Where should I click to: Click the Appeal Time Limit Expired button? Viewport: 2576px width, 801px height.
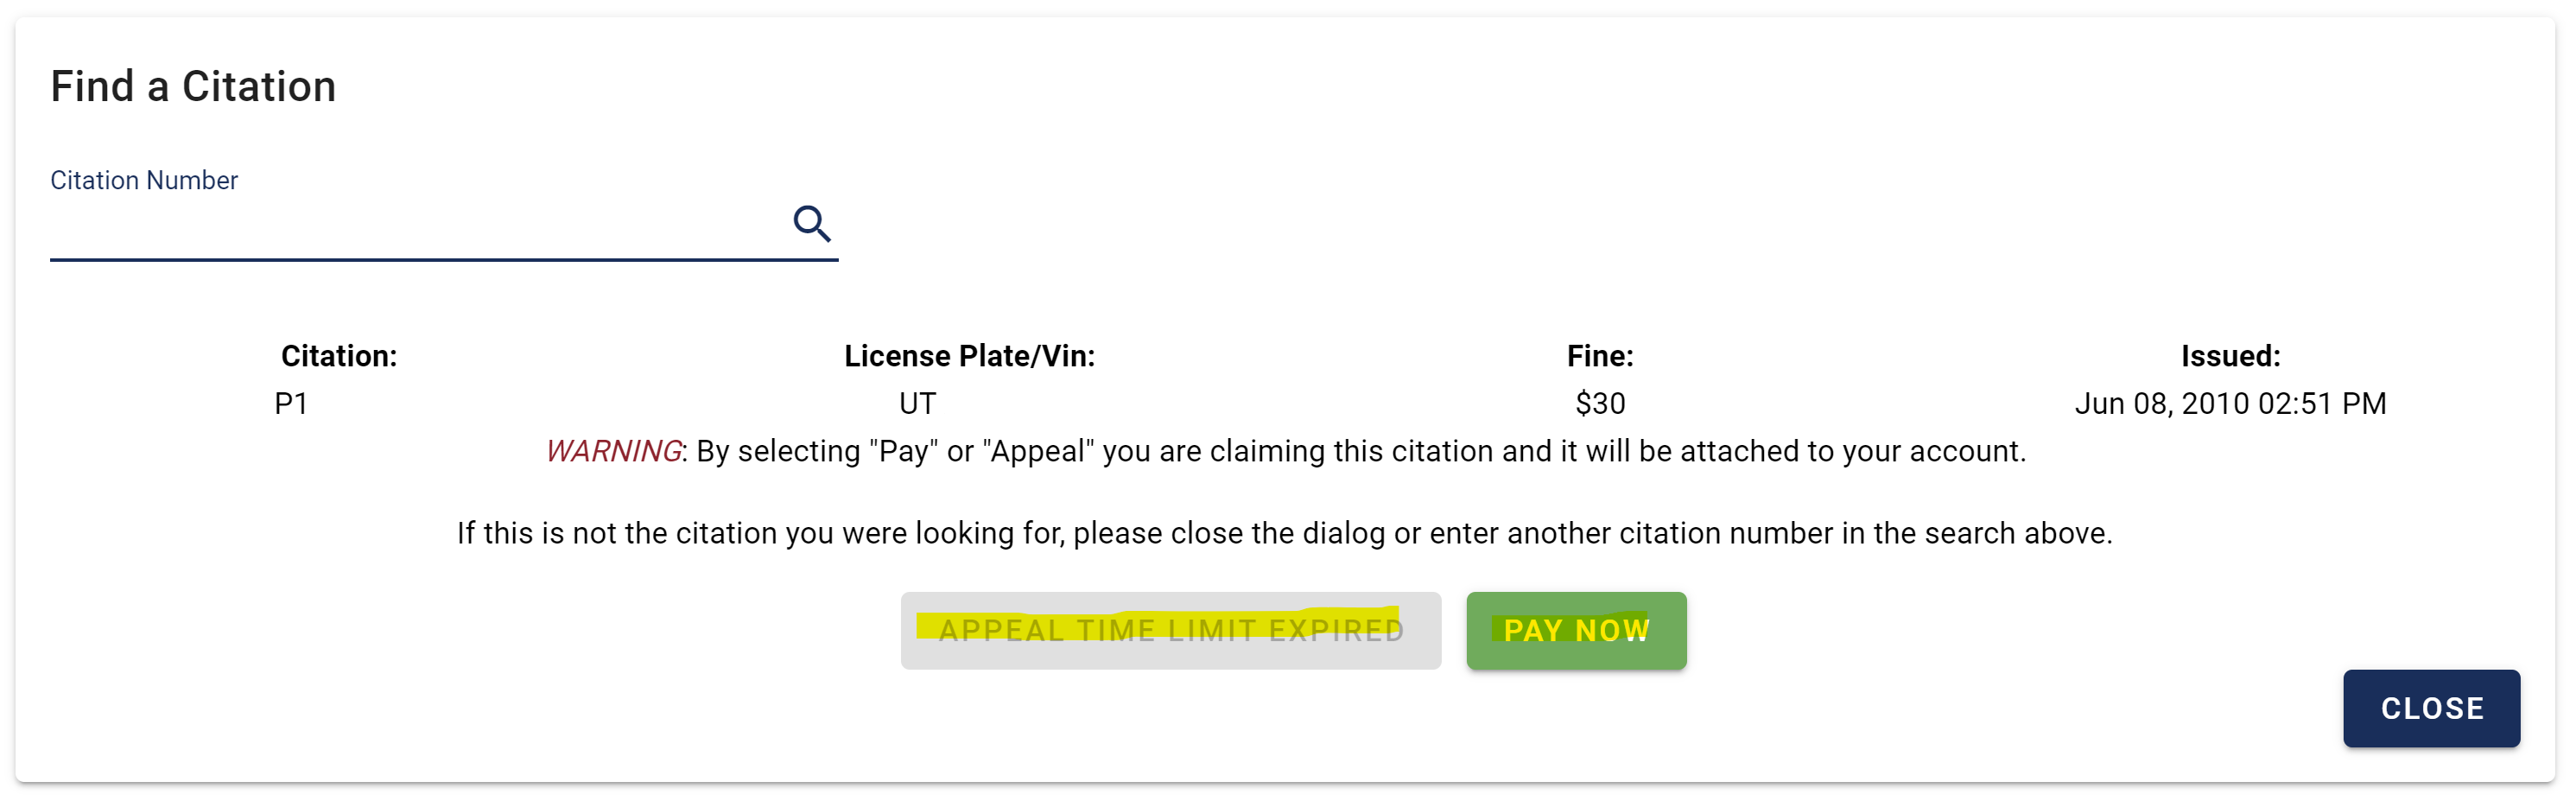[1170, 630]
